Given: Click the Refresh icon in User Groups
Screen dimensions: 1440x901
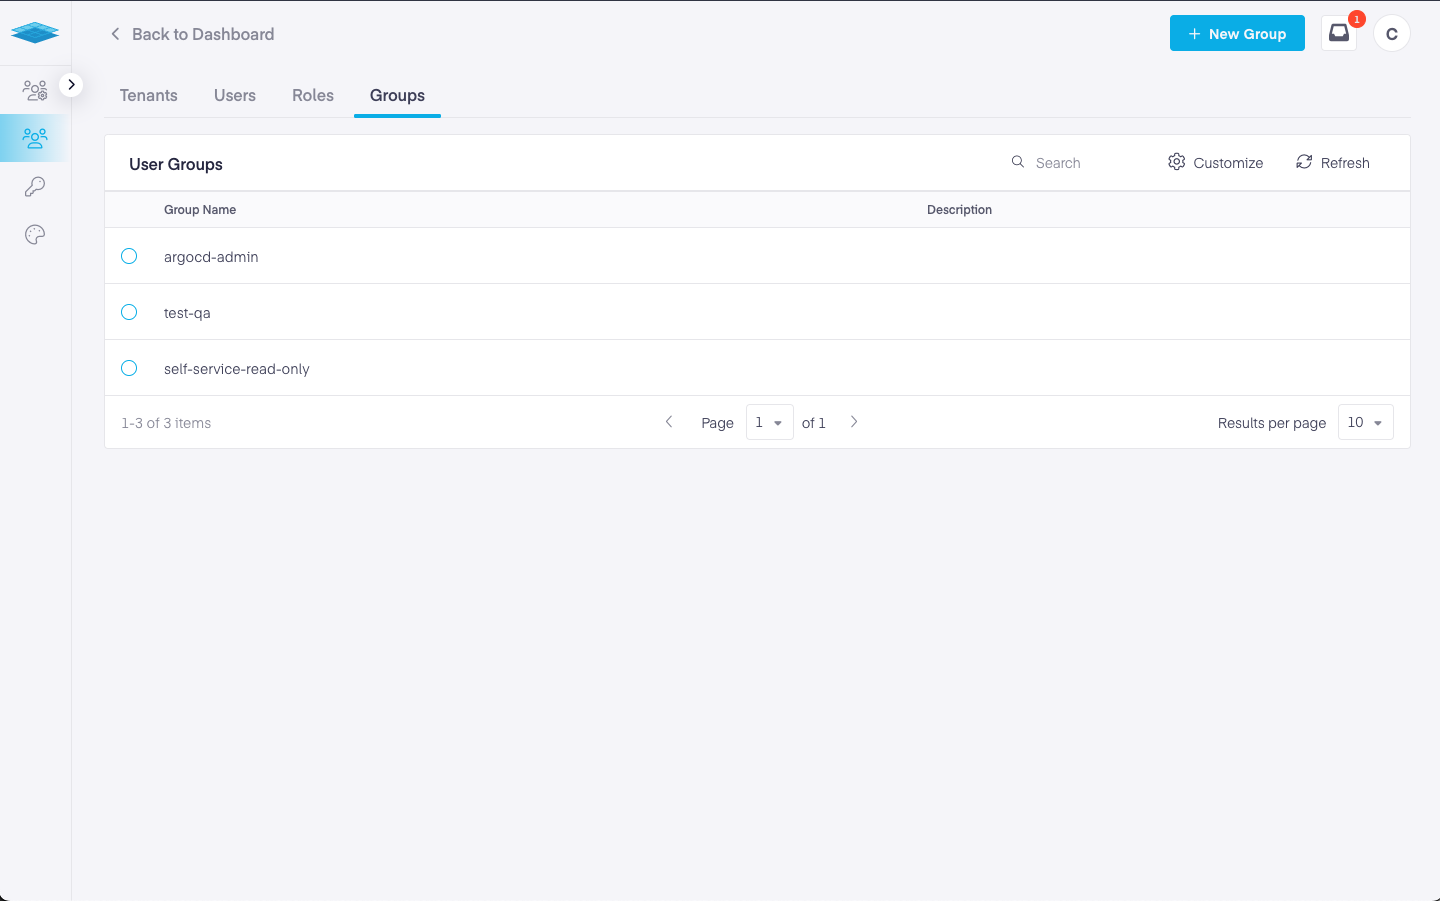Looking at the screenshot, I should point(1304,162).
